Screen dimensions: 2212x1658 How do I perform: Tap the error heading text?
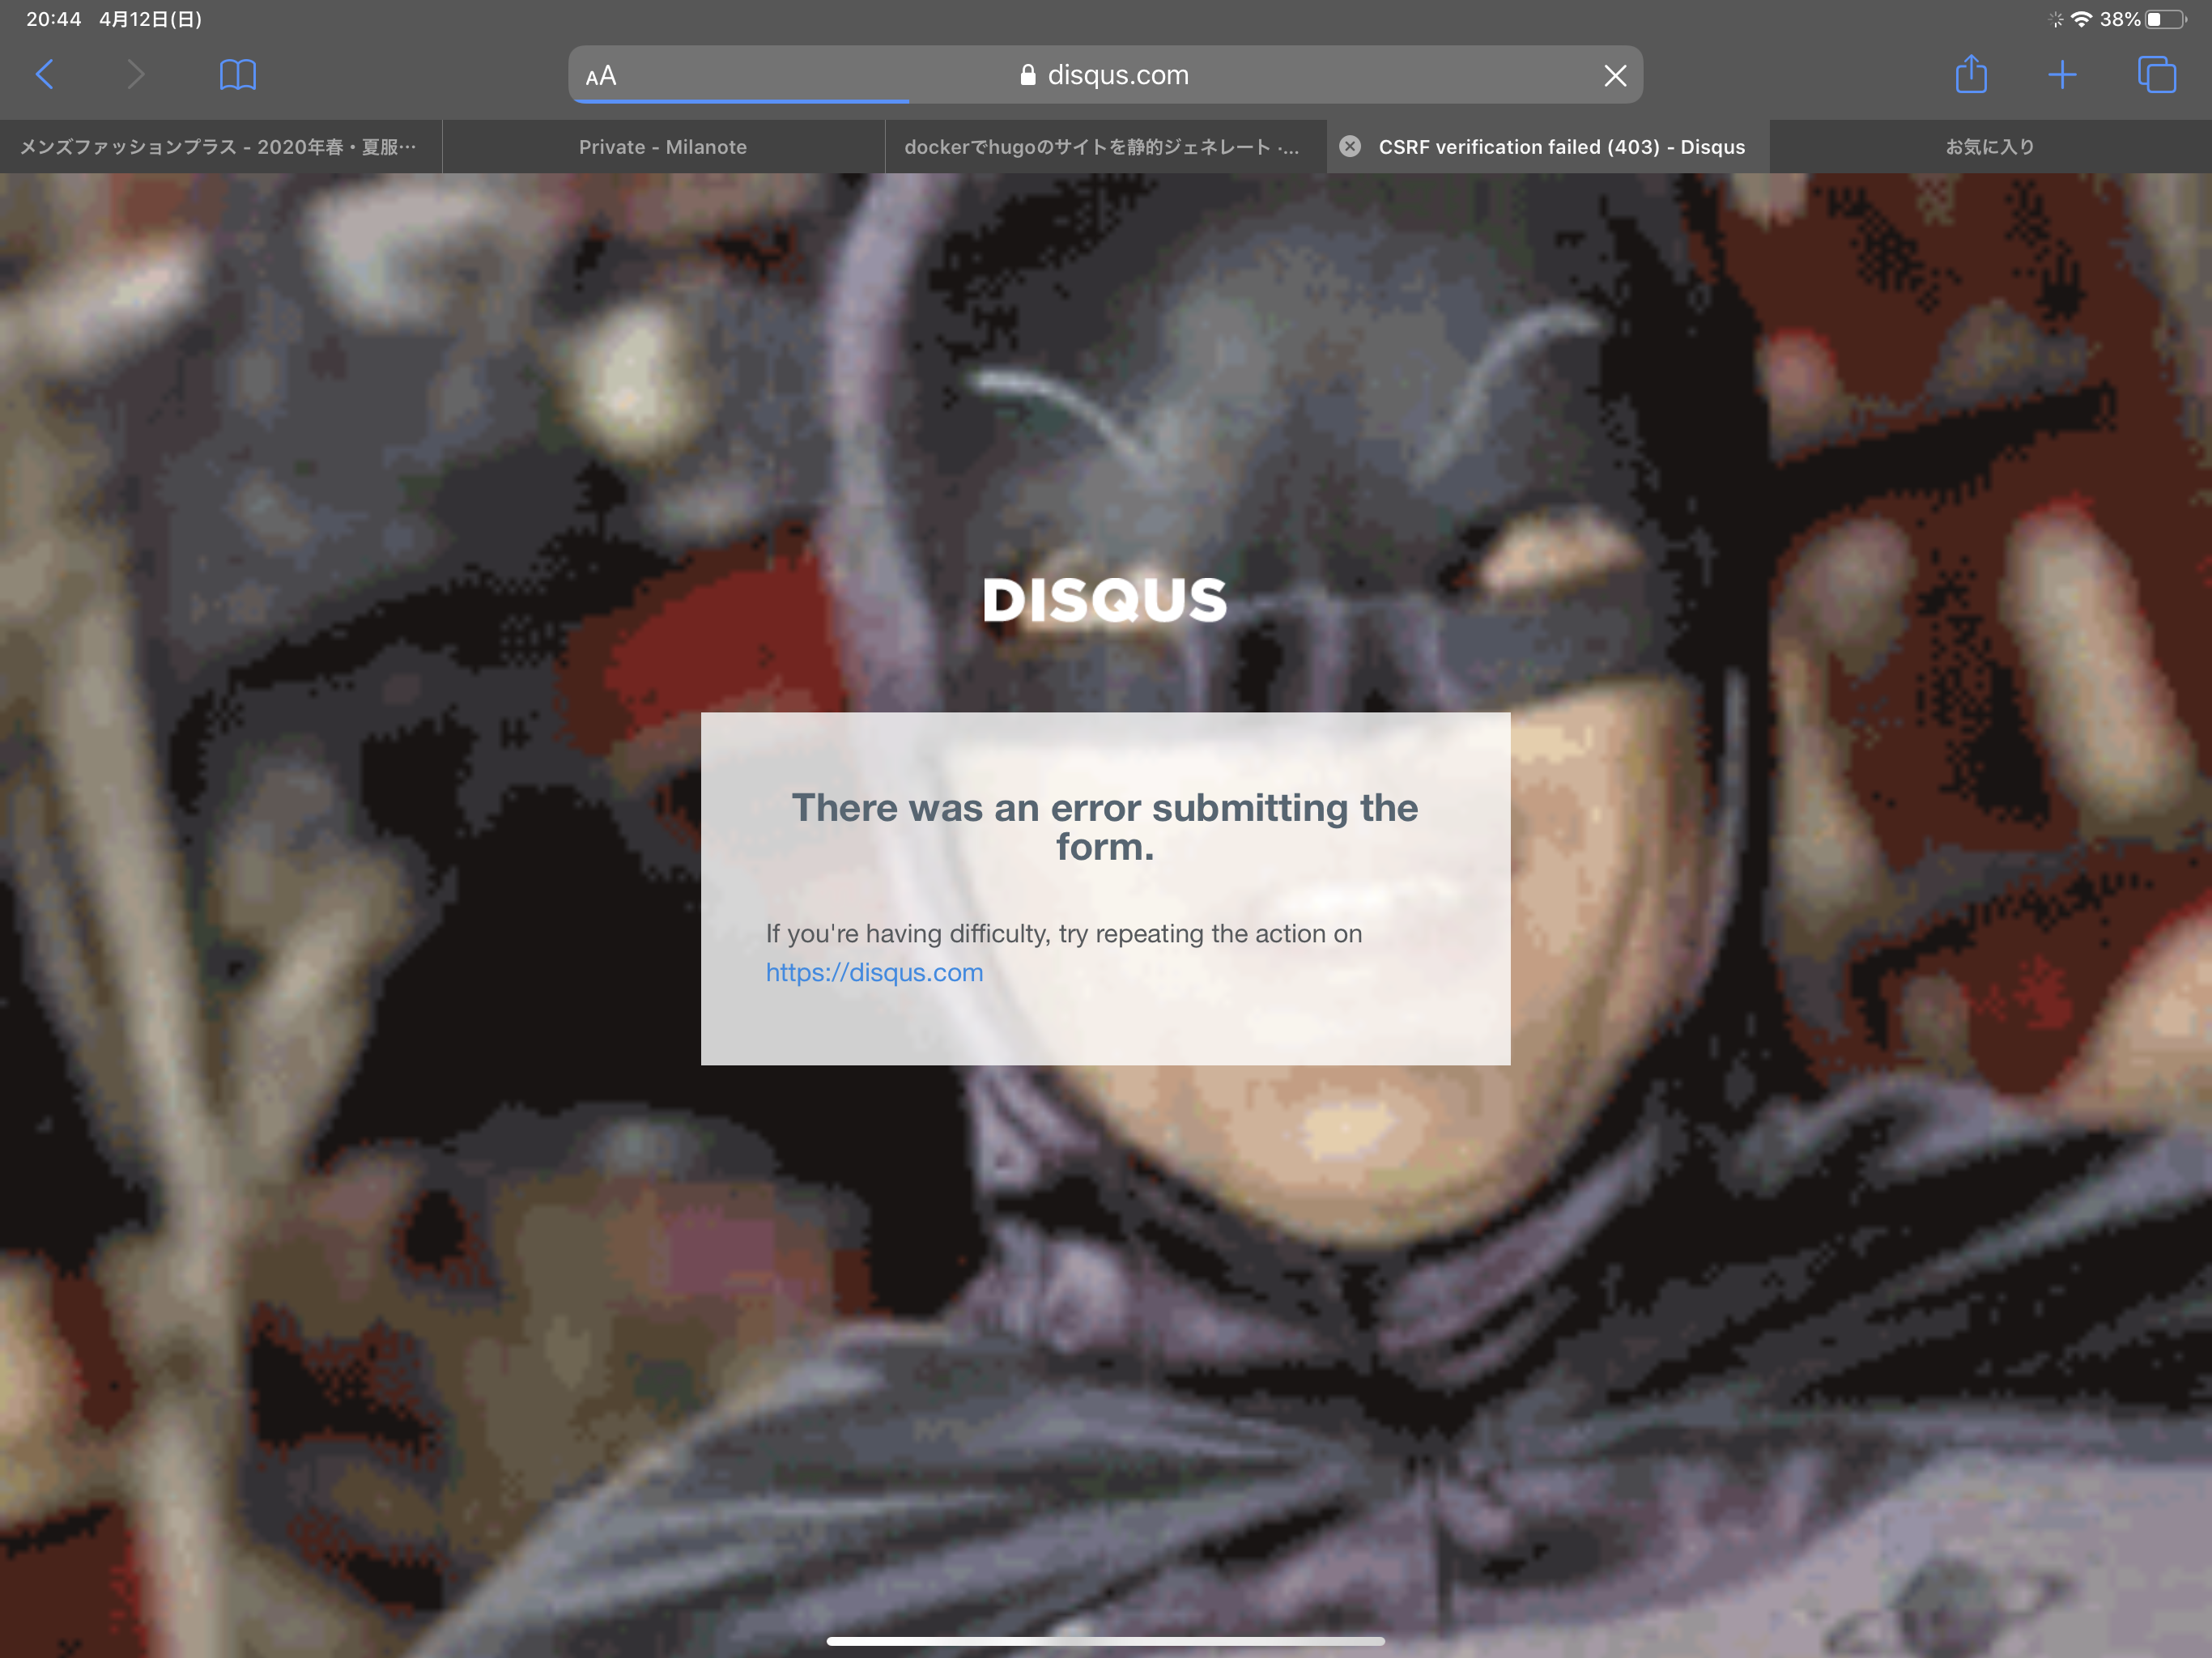(1105, 826)
